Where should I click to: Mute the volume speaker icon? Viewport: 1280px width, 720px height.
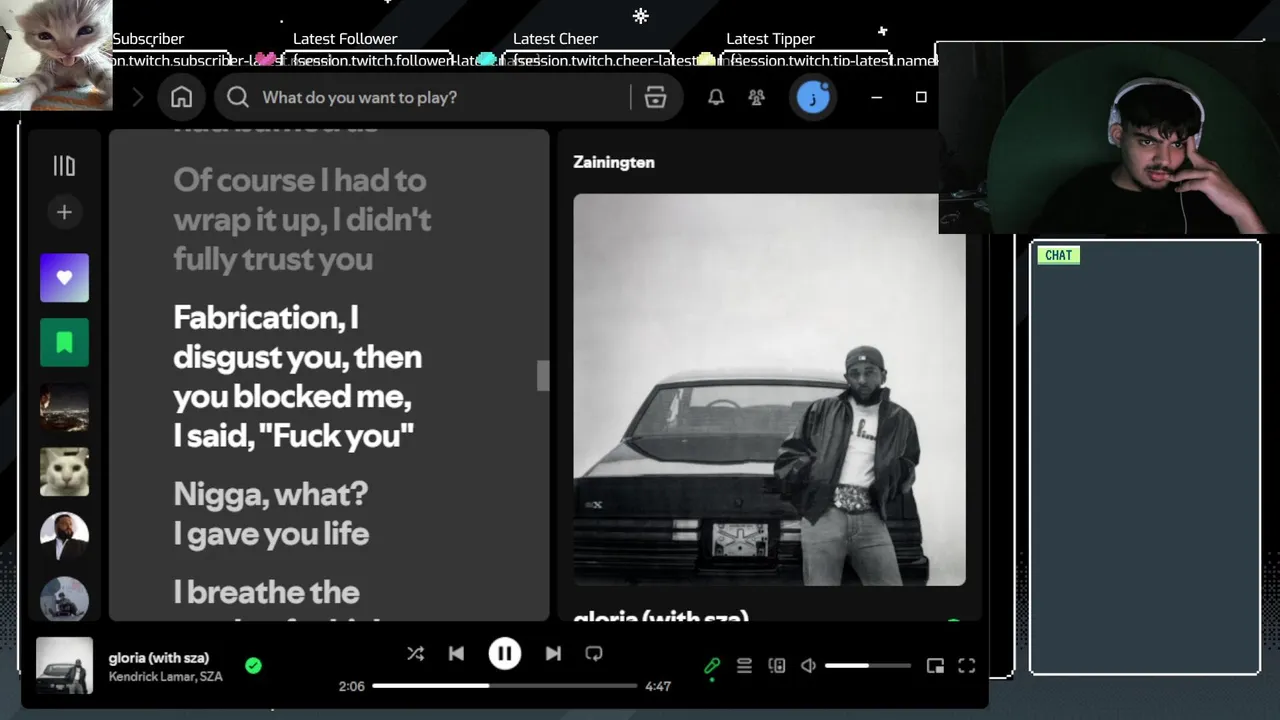(x=808, y=666)
